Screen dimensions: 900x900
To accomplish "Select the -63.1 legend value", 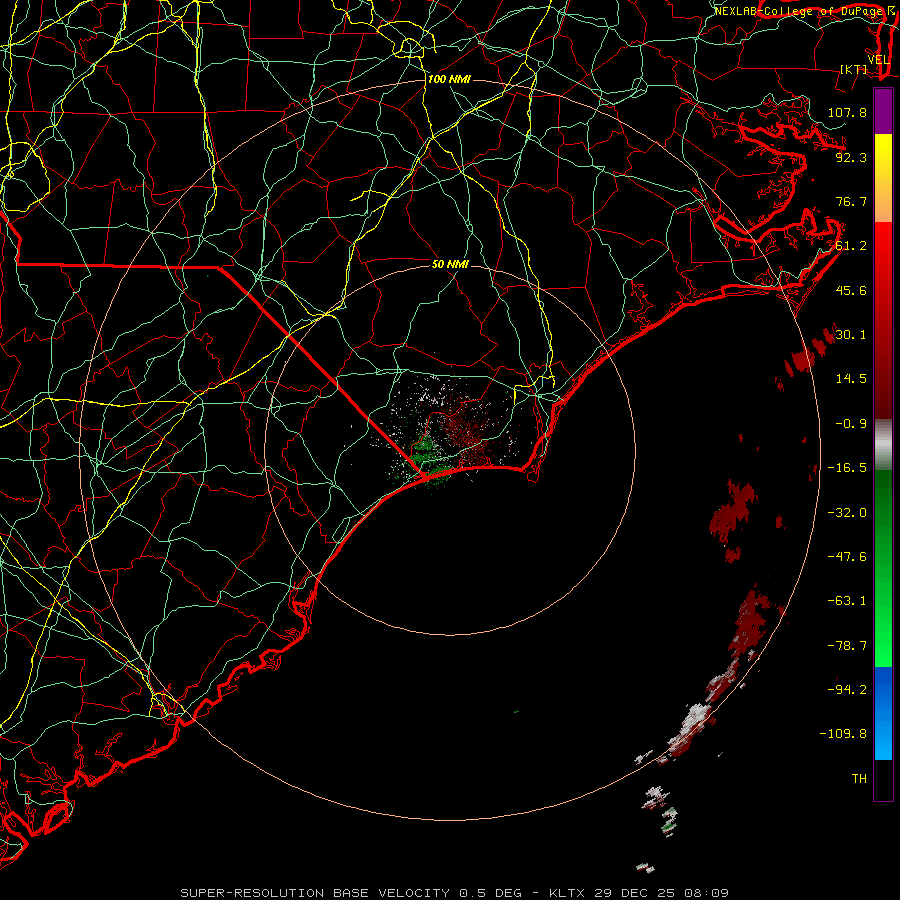I will pos(847,601).
